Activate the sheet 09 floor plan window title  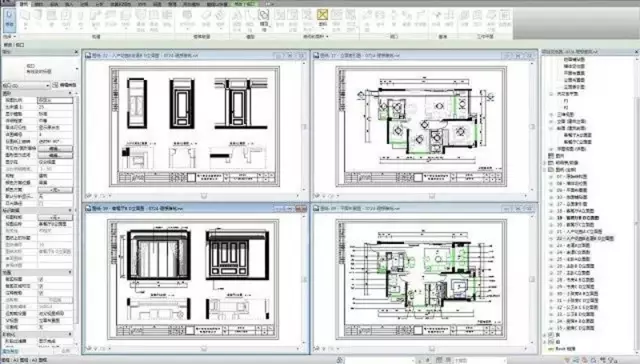[361, 209]
